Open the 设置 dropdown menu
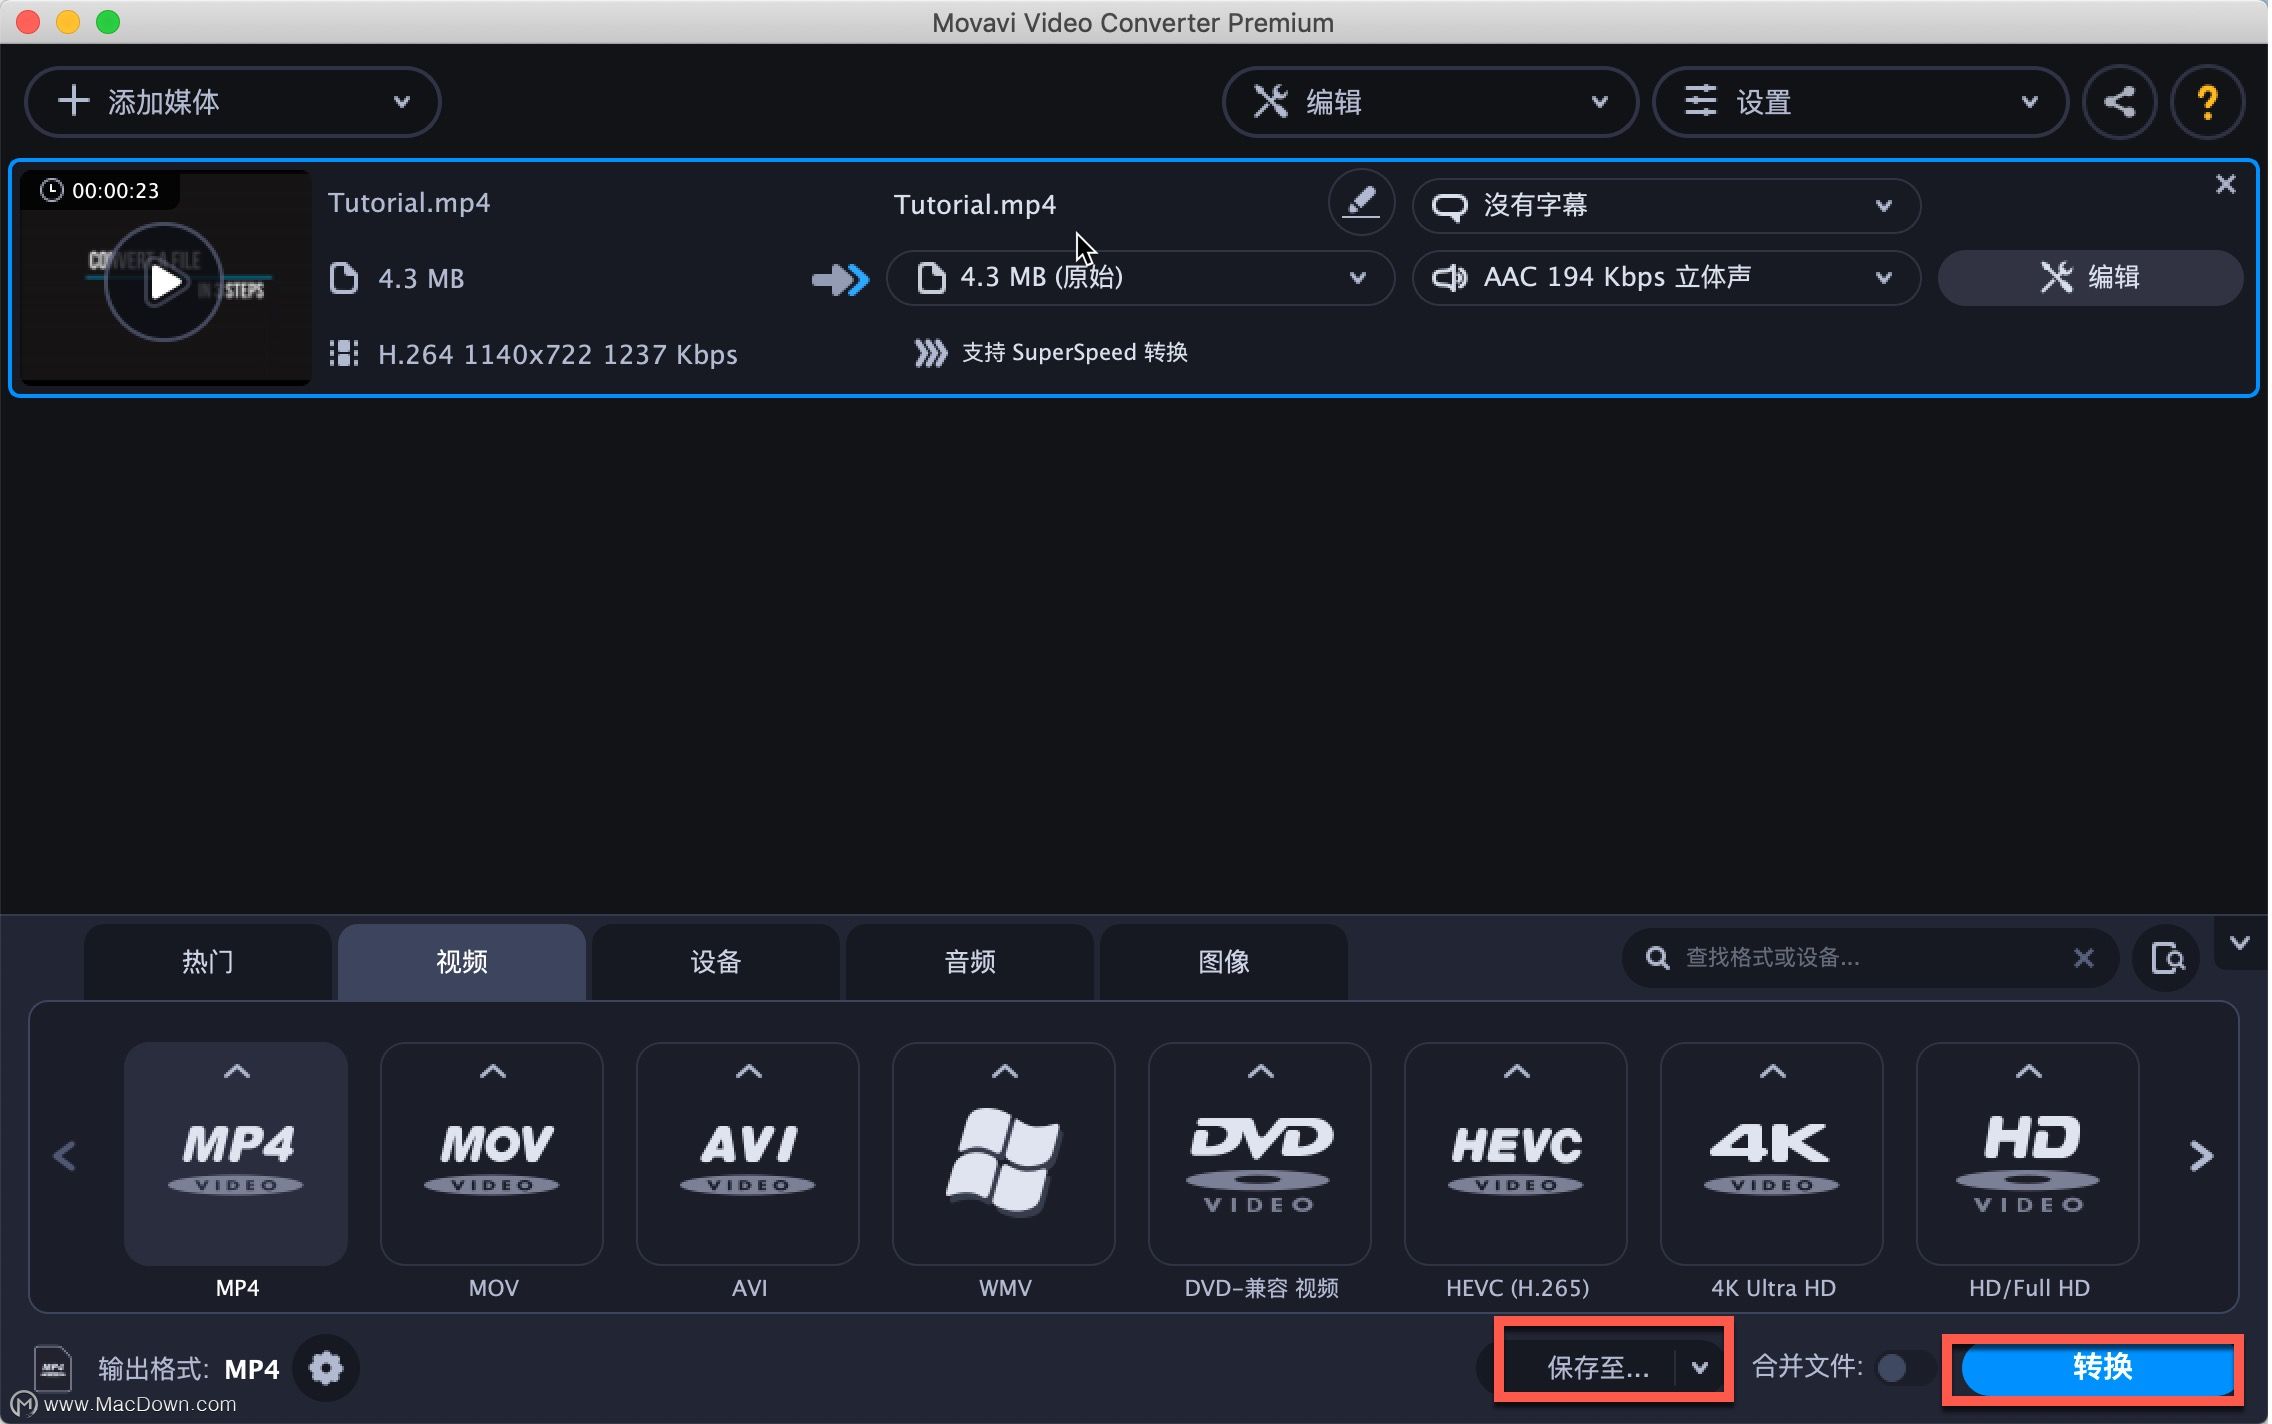 1860,102
